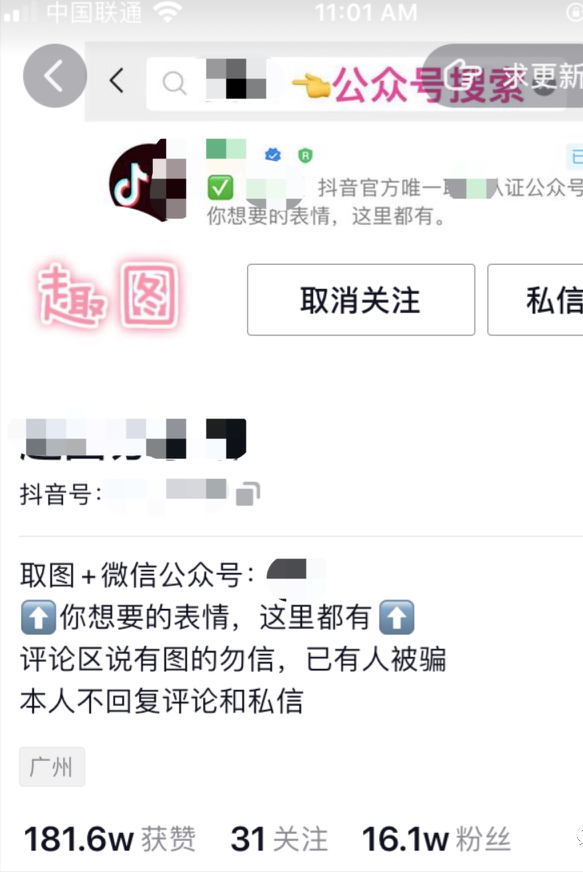
Task: Open the 31 关注 following list
Action: tap(279, 839)
